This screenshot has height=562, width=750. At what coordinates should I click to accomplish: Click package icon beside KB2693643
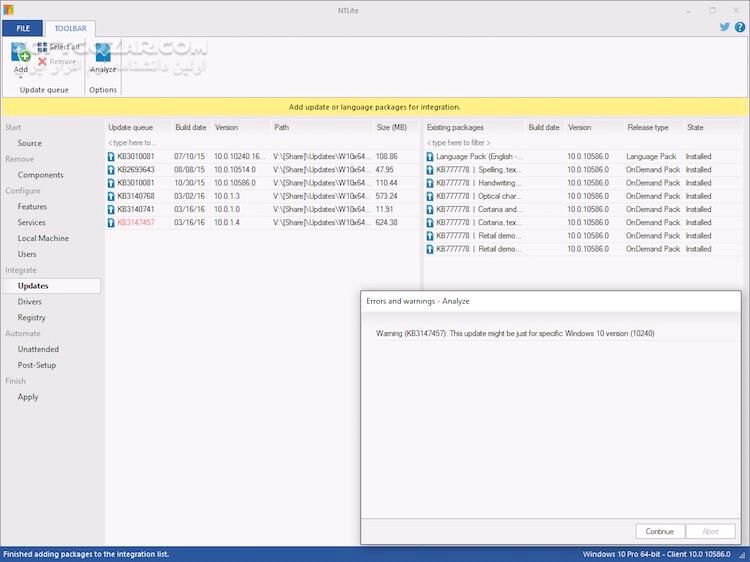(112, 170)
